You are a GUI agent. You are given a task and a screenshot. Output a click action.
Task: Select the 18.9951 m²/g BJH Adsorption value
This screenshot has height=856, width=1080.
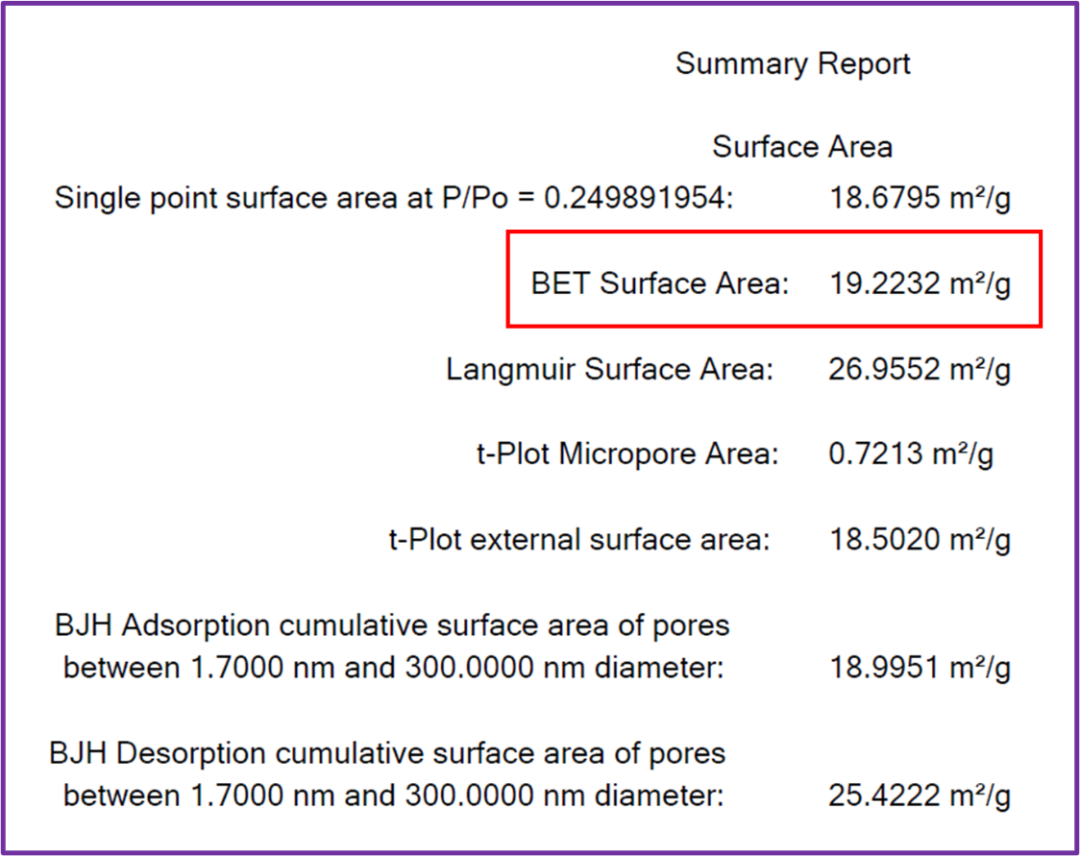click(919, 667)
